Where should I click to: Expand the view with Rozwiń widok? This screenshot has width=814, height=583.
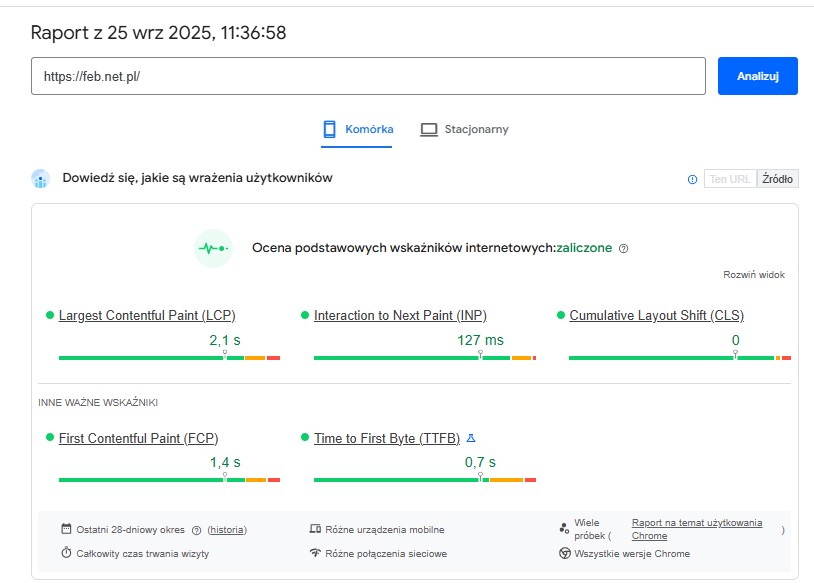point(754,274)
